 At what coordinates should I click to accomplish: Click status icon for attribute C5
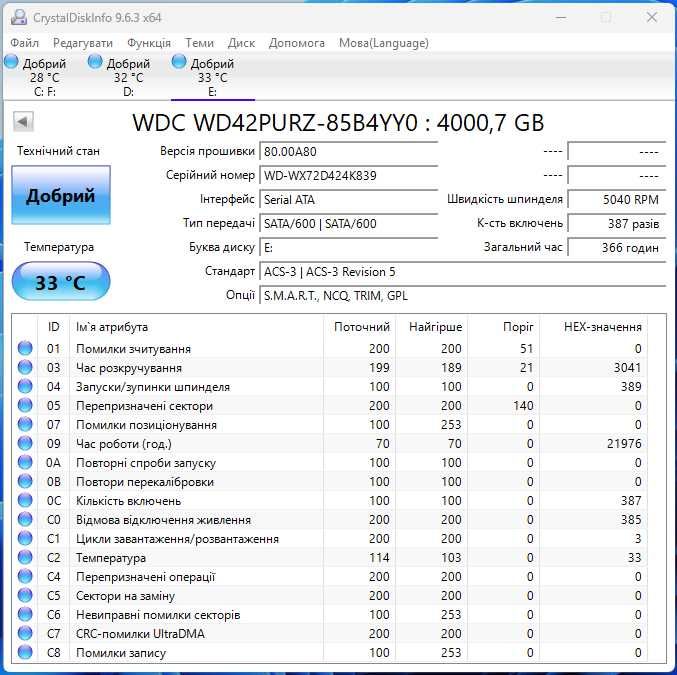click(x=25, y=595)
